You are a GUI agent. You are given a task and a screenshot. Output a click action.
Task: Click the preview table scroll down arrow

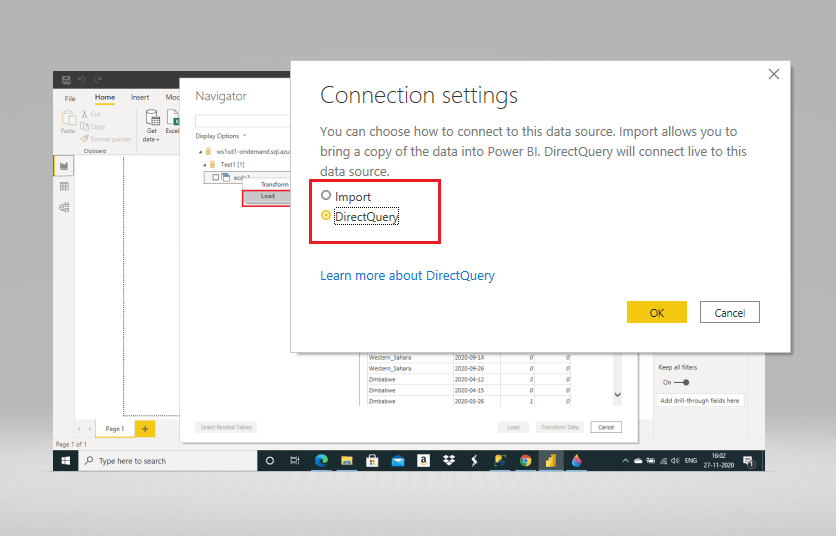tap(617, 395)
